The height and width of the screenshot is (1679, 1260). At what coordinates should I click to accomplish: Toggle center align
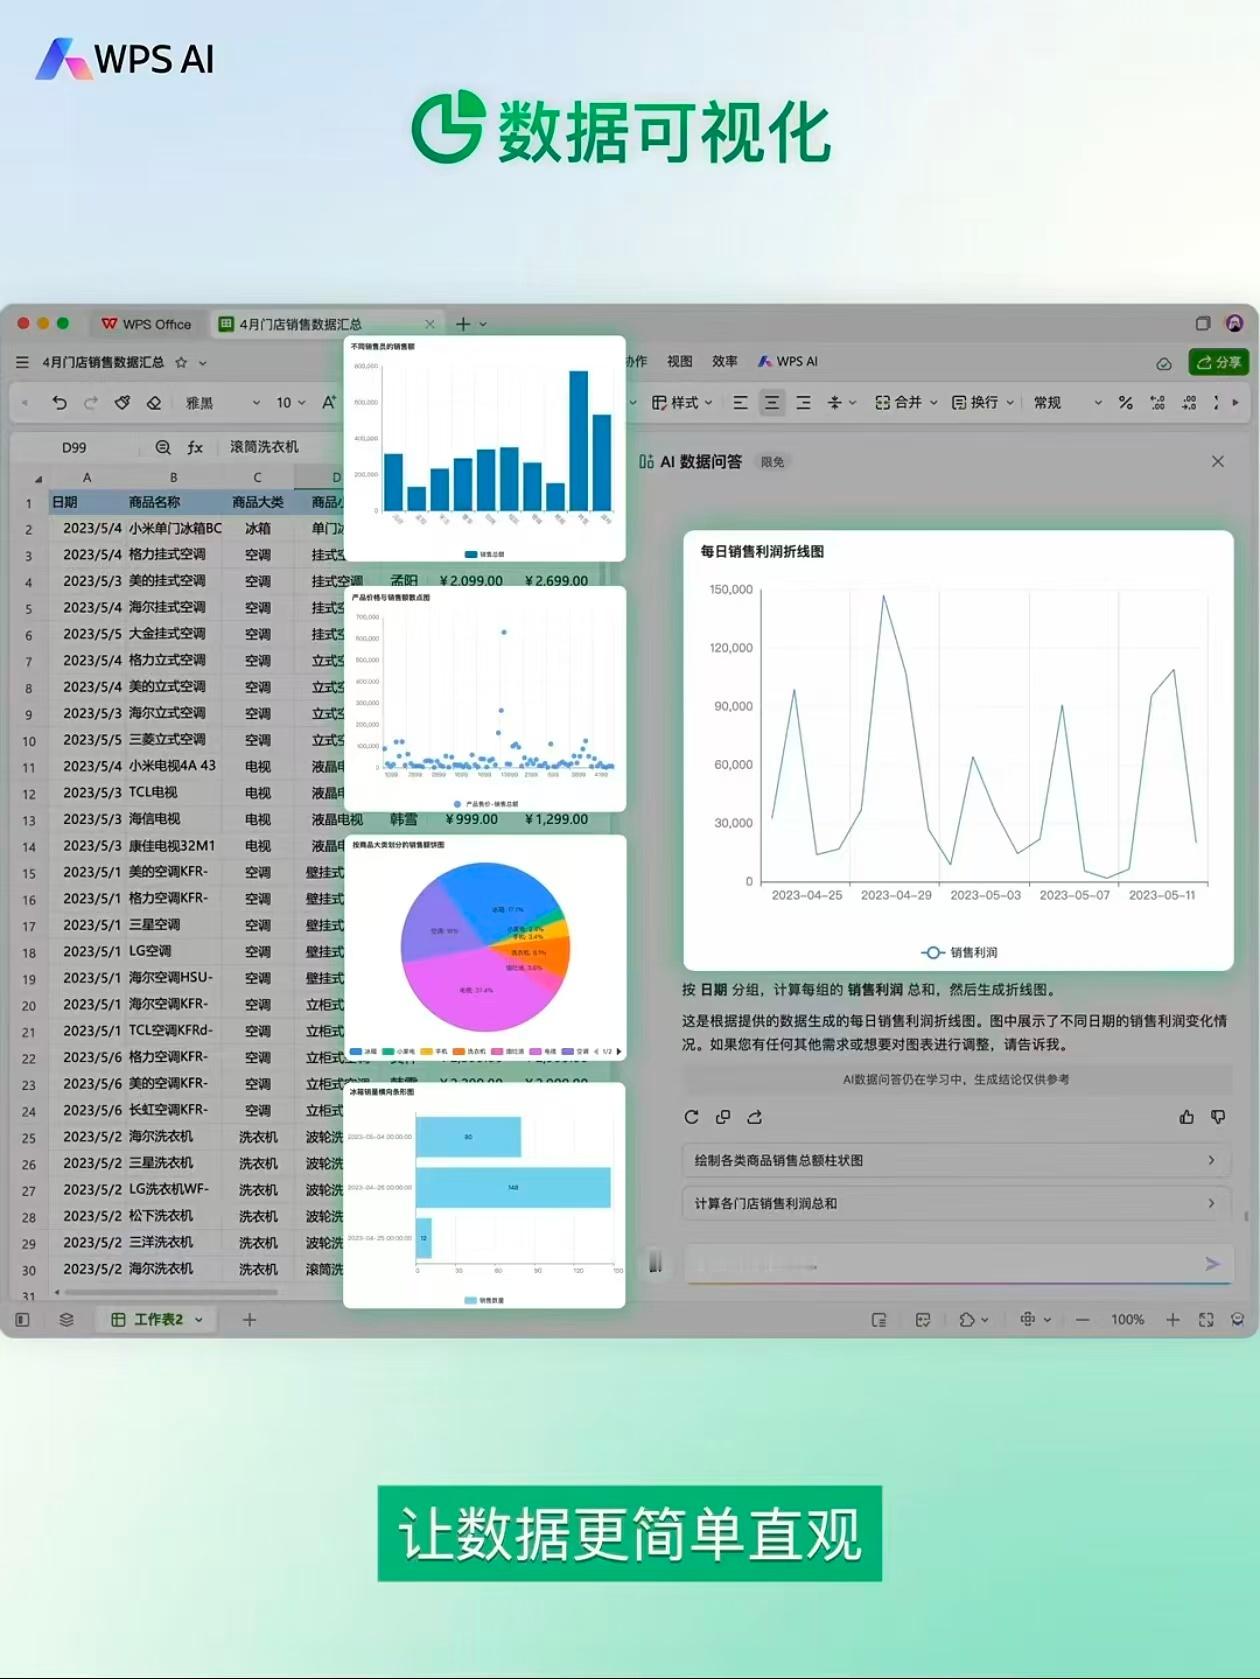pos(772,402)
